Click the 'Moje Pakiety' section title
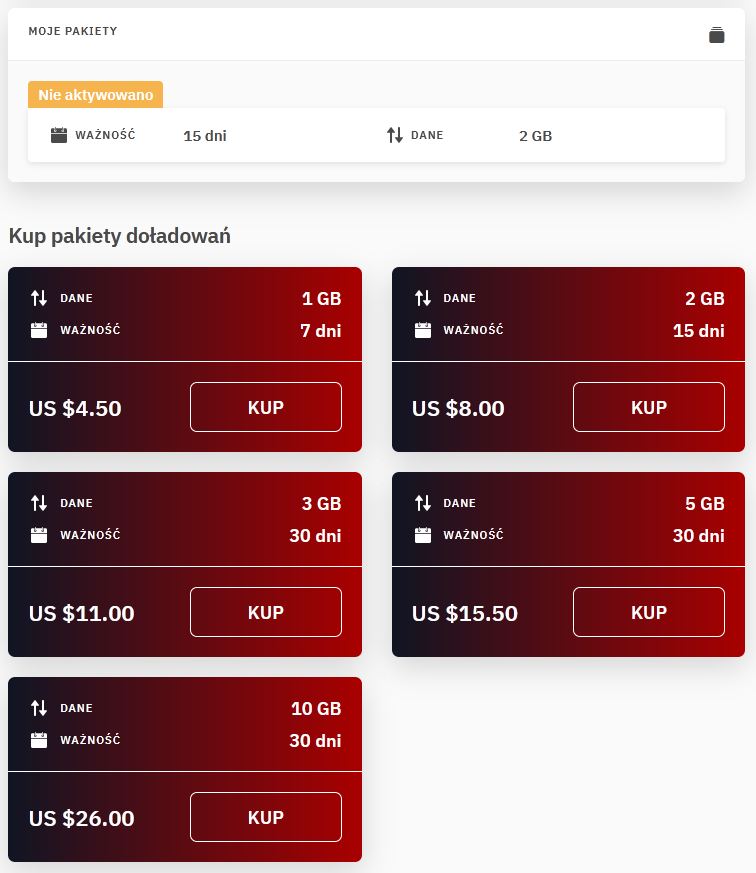The width and height of the screenshot is (756, 873). click(73, 32)
